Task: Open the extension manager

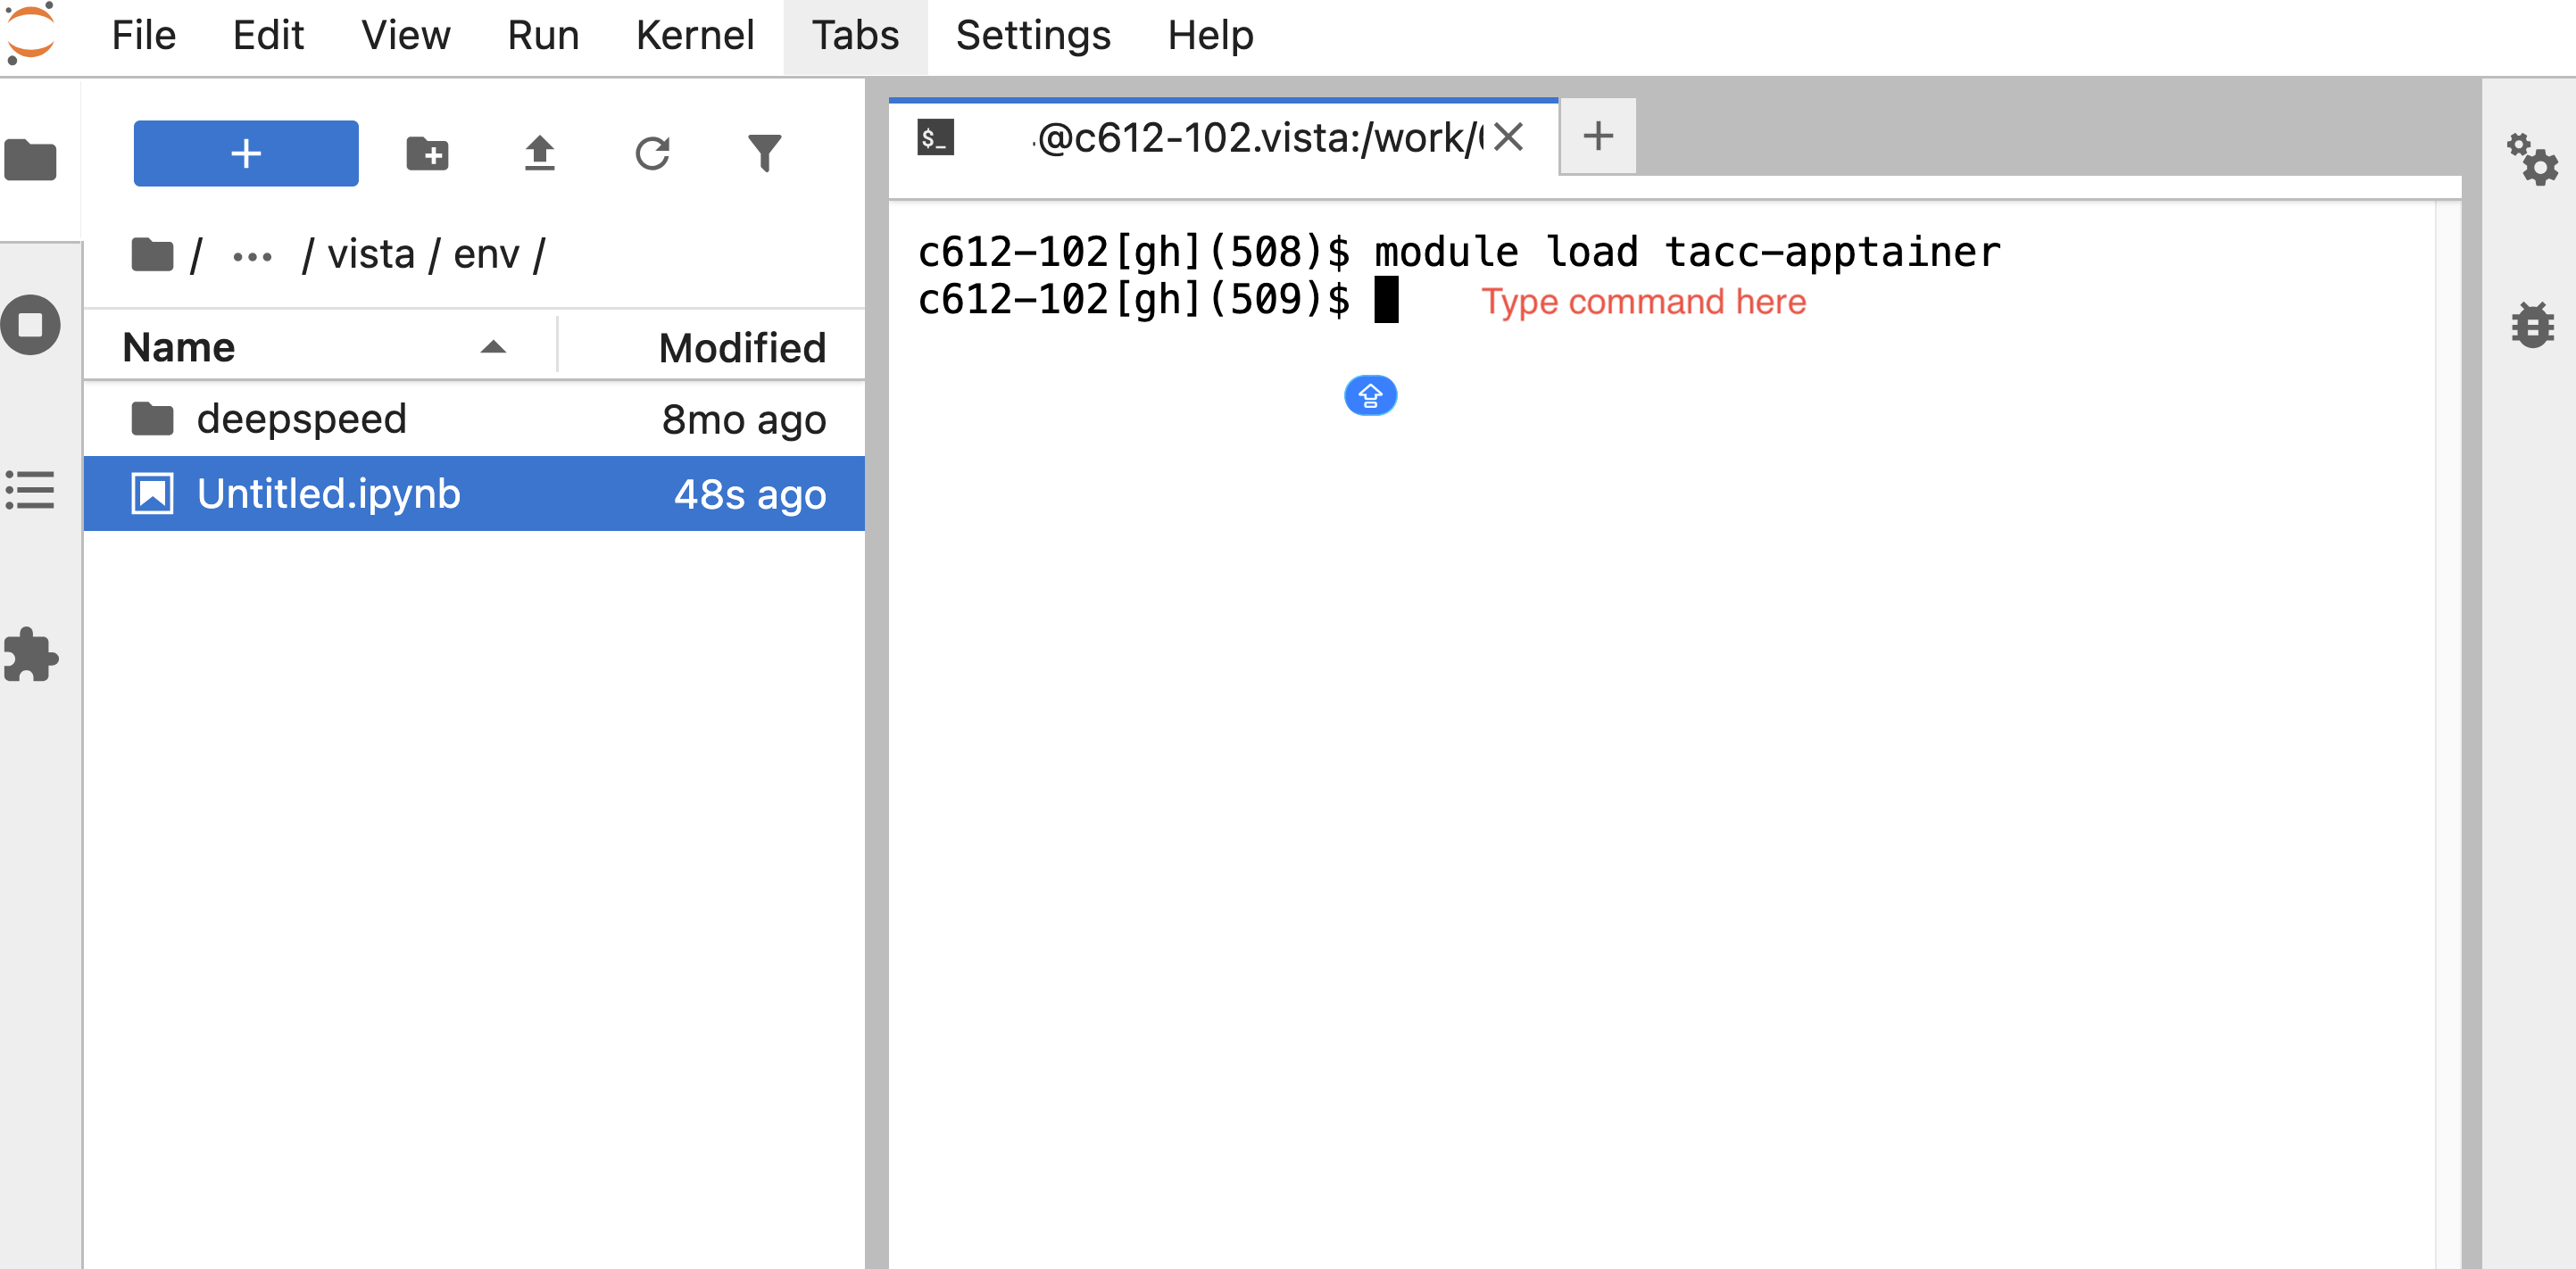Action: 31,656
